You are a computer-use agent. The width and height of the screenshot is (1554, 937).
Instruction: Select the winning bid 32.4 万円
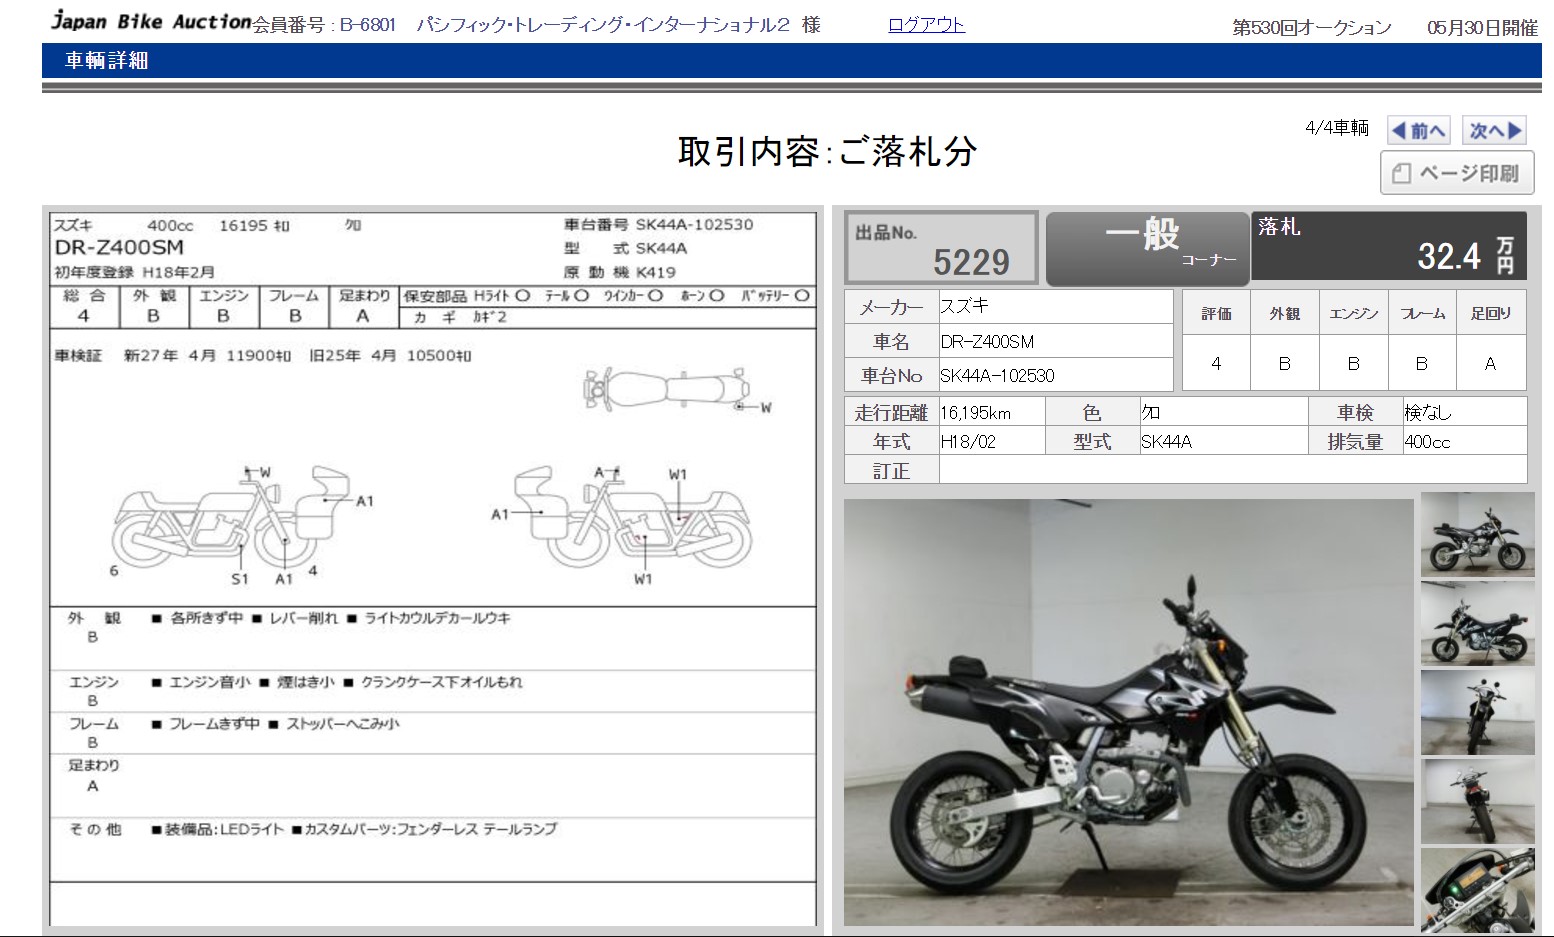(1466, 256)
